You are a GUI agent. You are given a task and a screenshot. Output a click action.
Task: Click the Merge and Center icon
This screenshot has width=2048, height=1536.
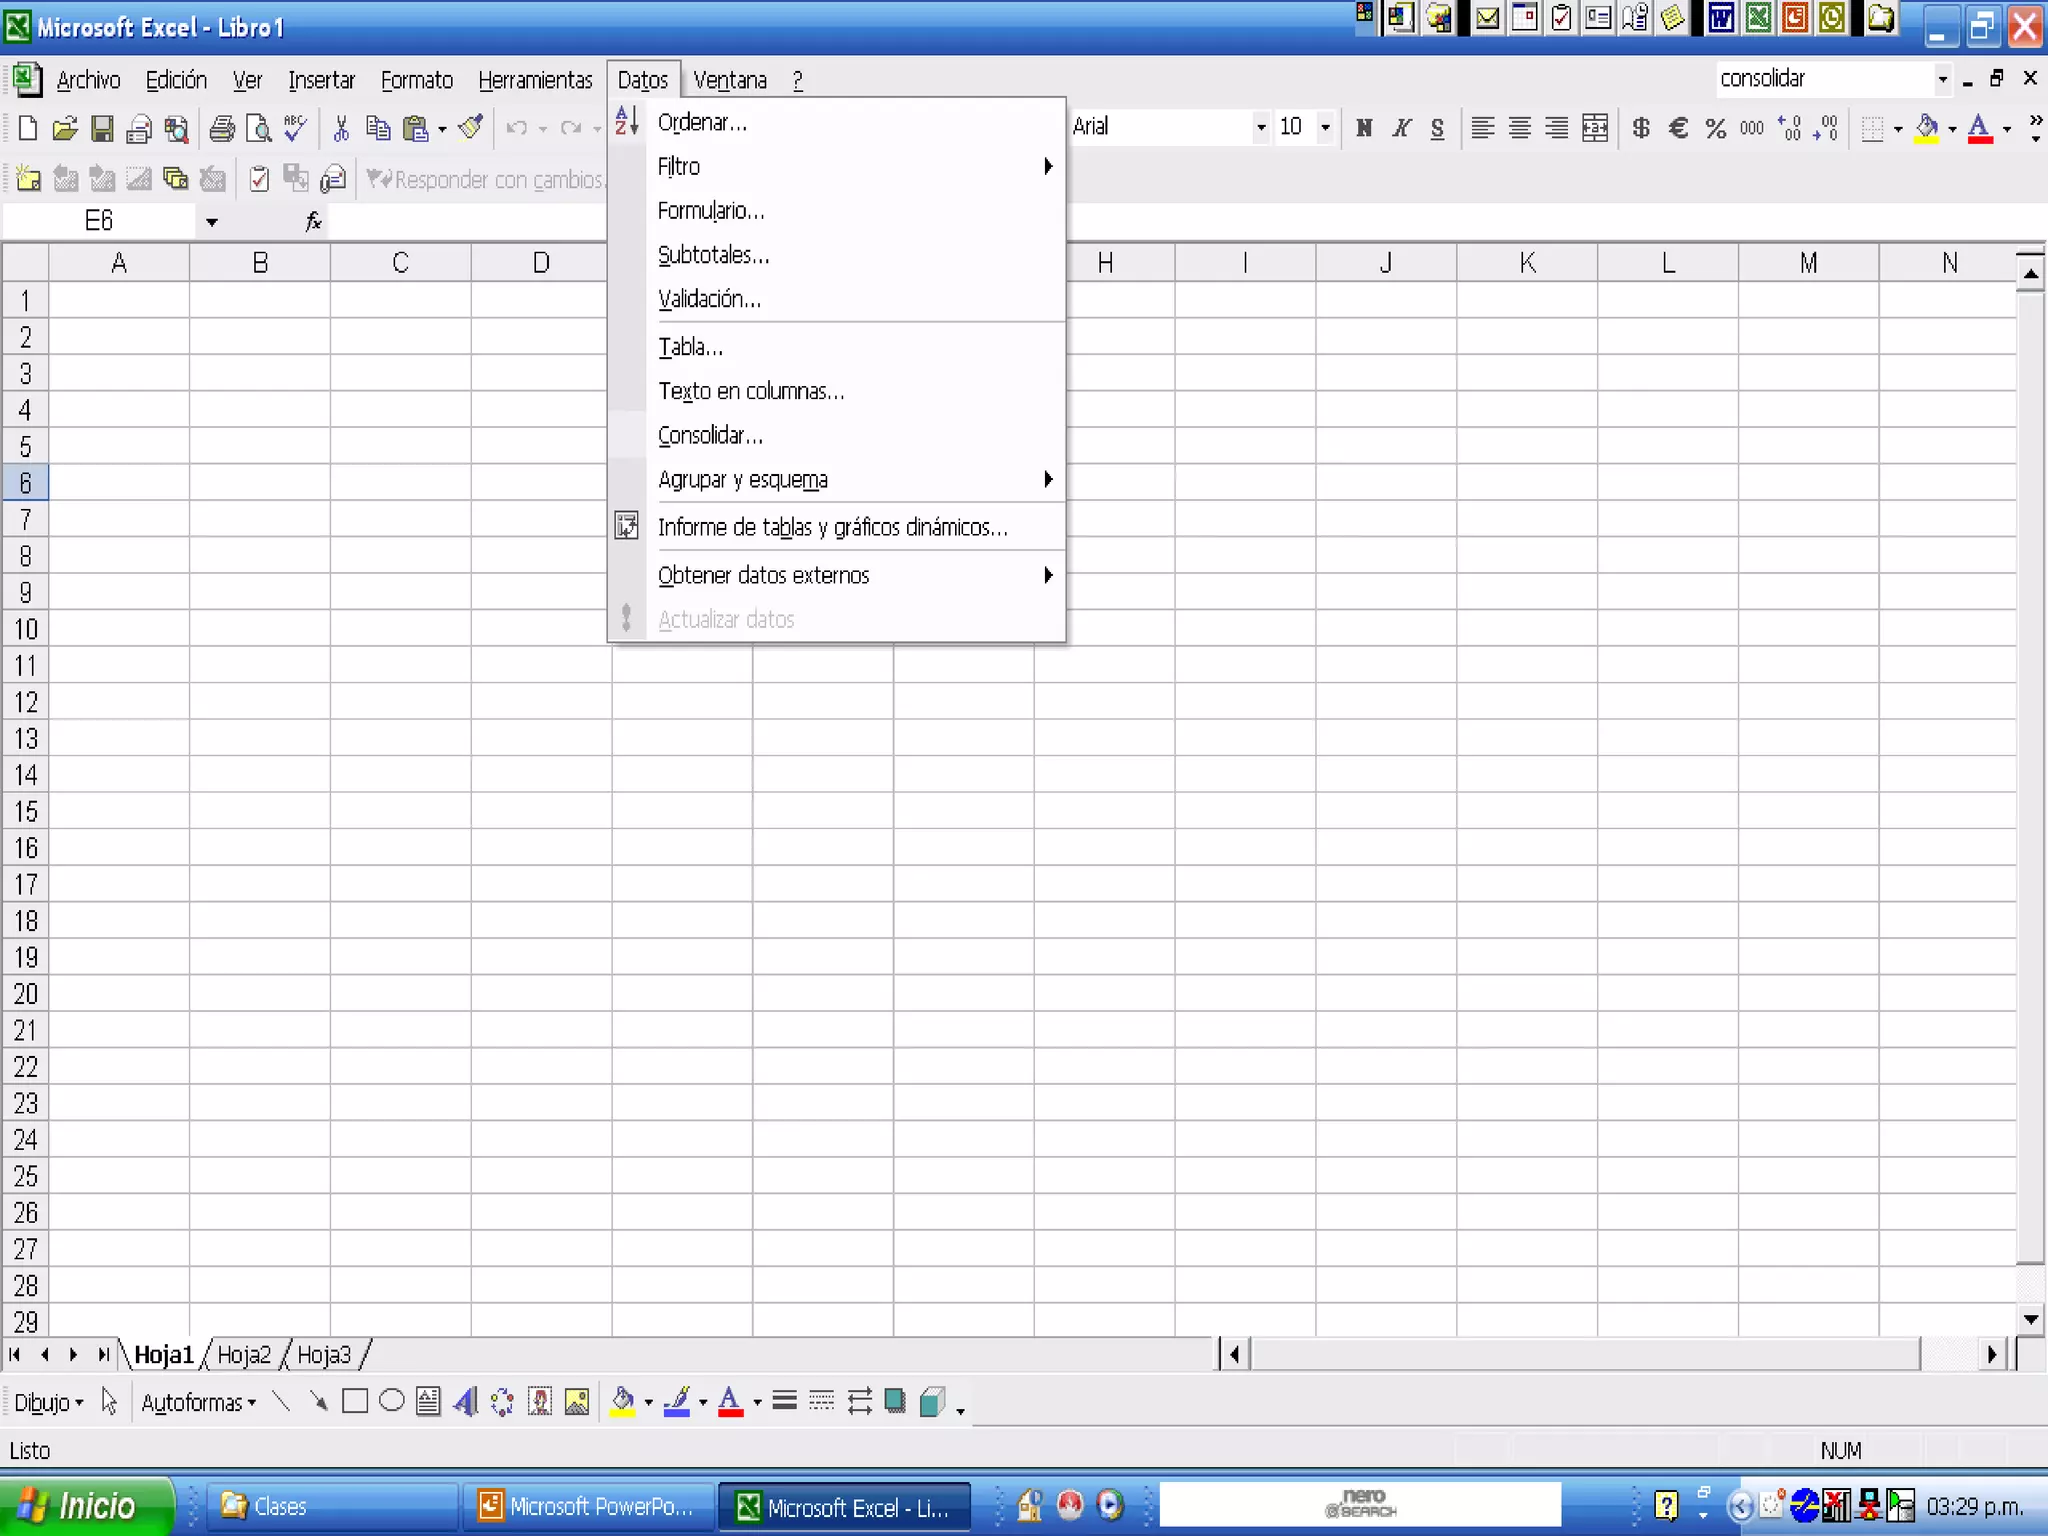click(1595, 128)
